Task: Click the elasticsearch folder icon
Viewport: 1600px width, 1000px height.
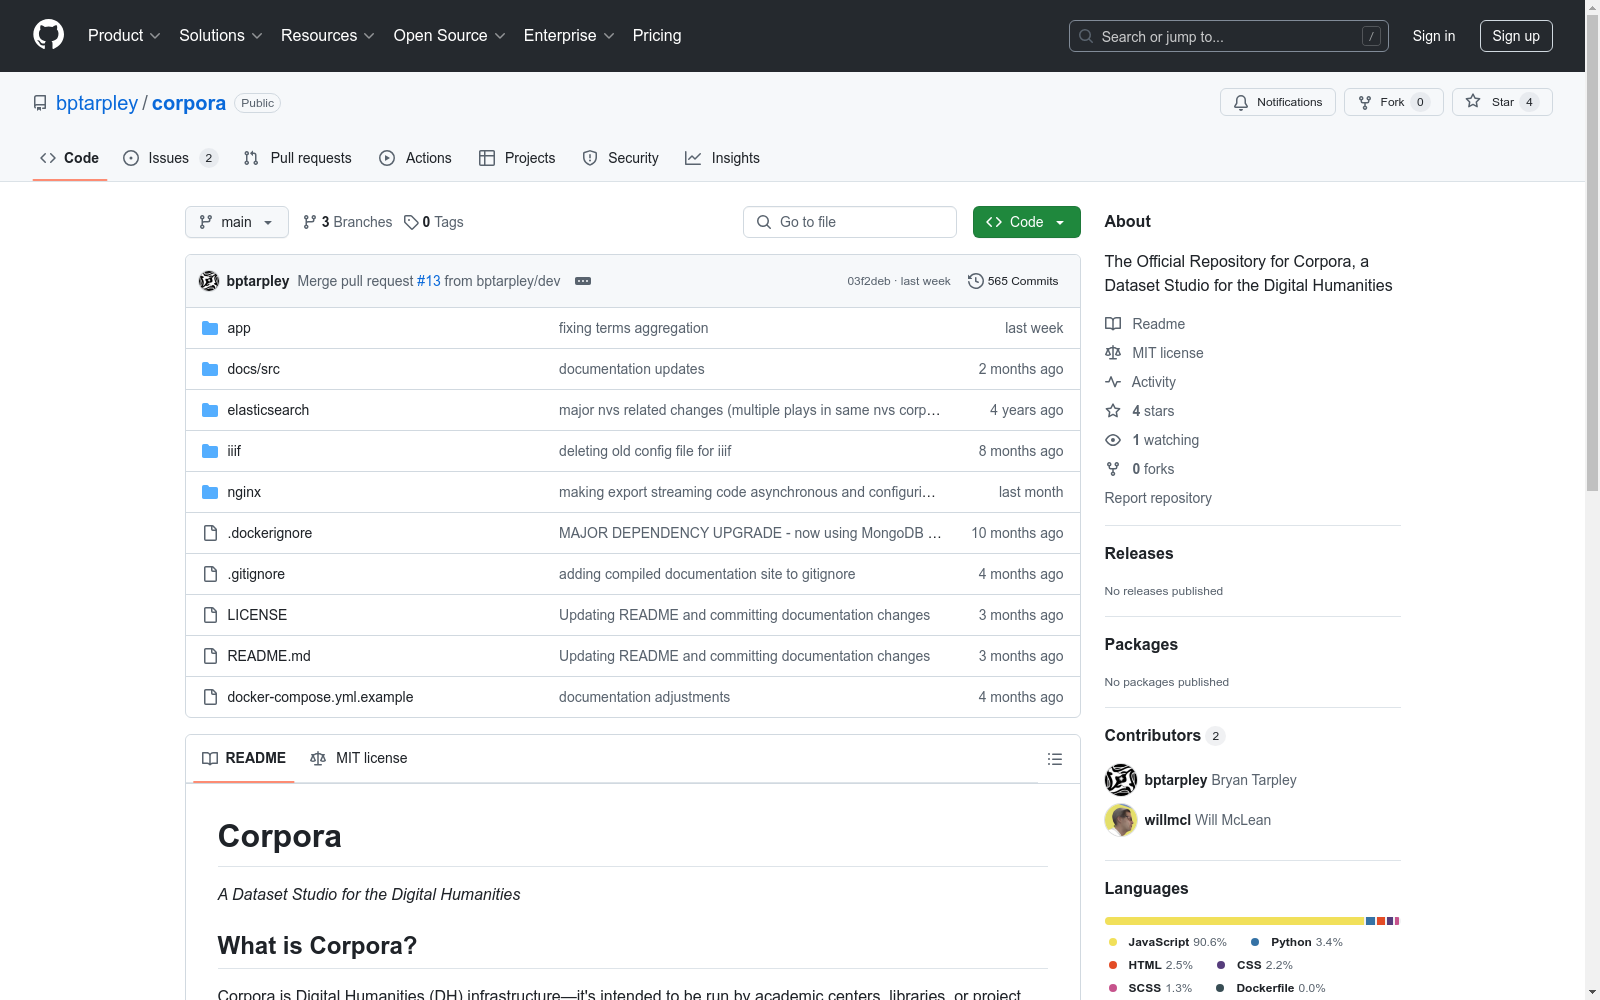Action: (210, 410)
